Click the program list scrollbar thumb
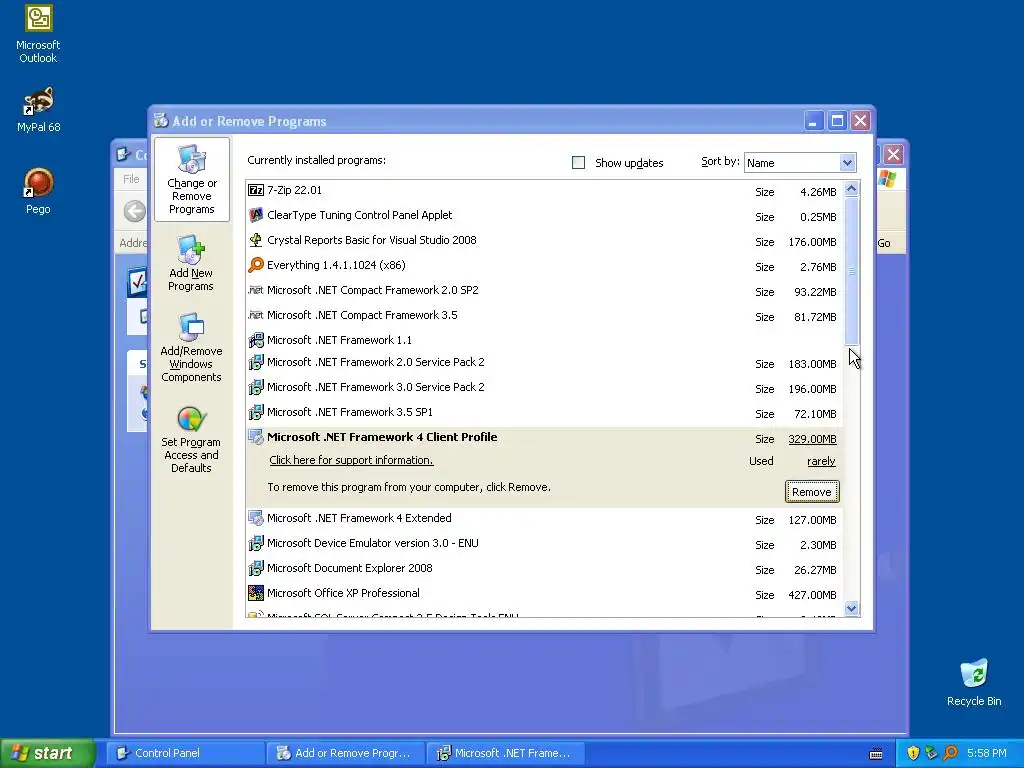The width and height of the screenshot is (1024, 768). click(x=851, y=270)
